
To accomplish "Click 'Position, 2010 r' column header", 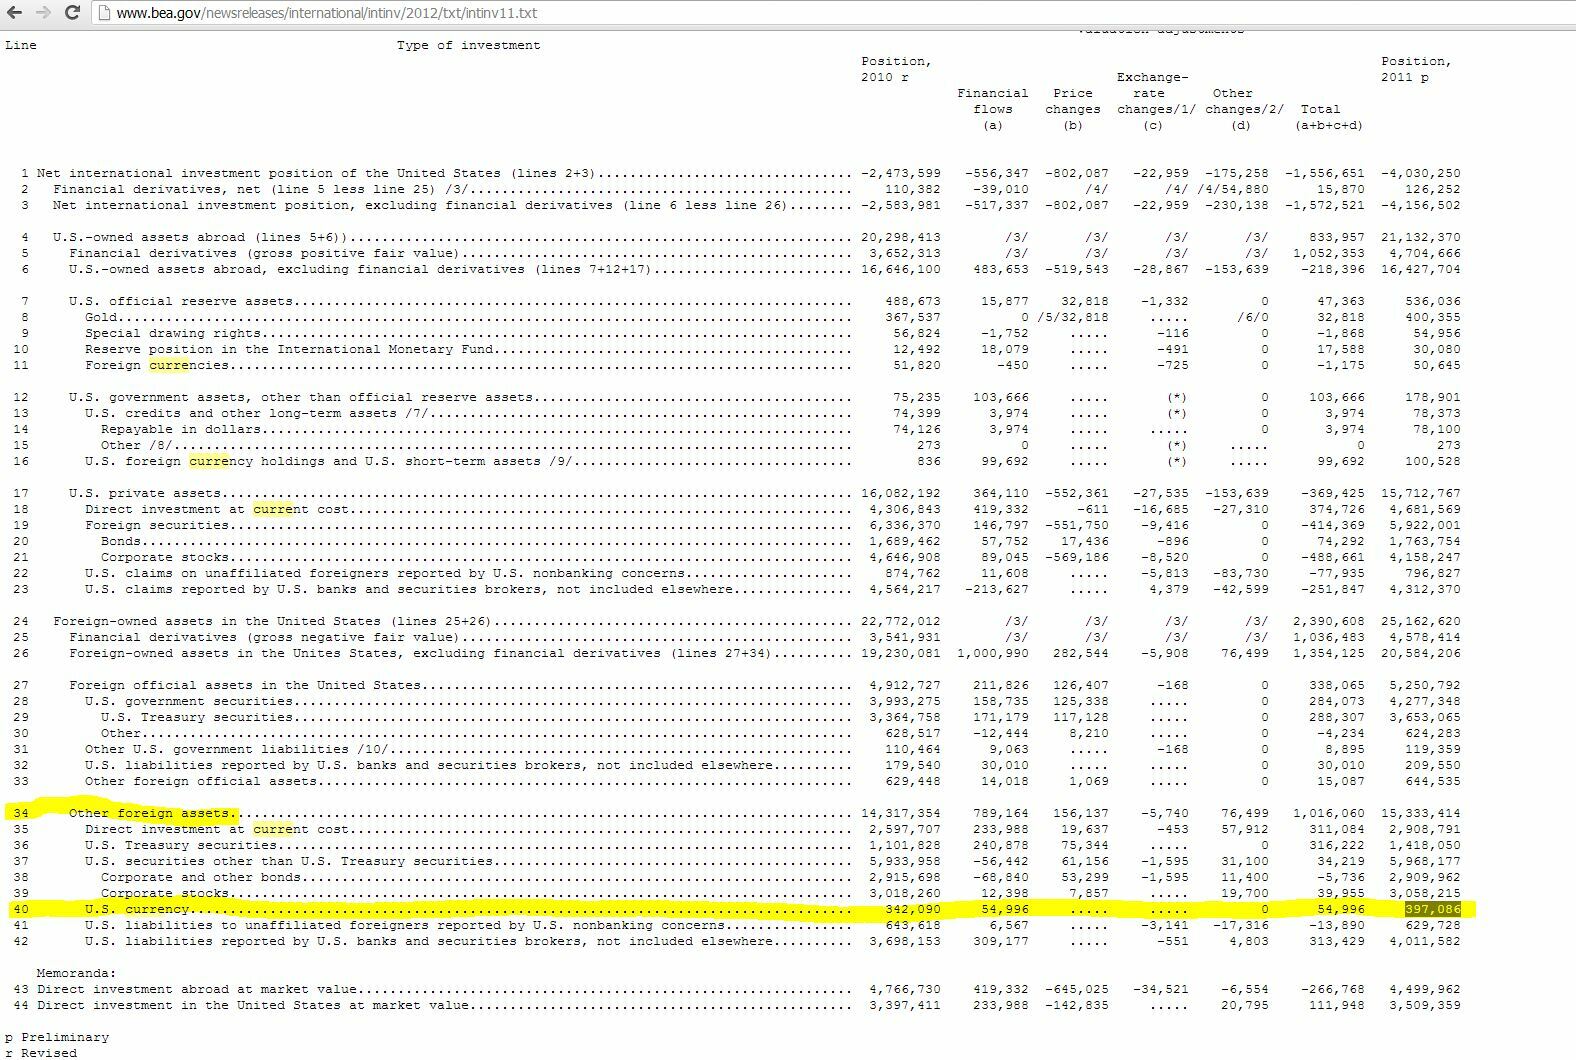I will point(896,70).
